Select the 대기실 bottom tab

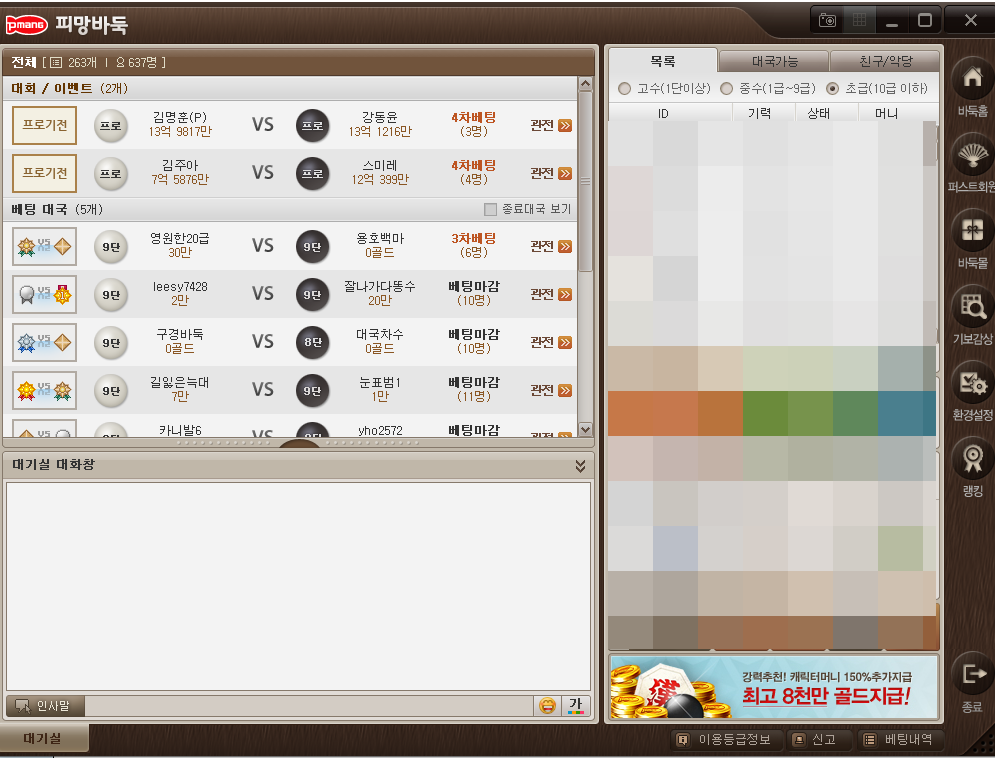pyautogui.click(x=43, y=738)
